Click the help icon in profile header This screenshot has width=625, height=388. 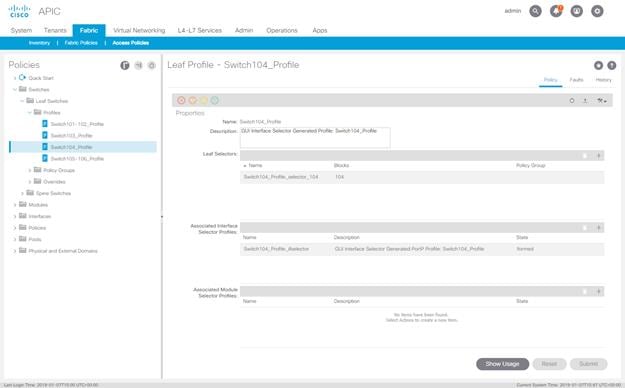click(x=611, y=65)
